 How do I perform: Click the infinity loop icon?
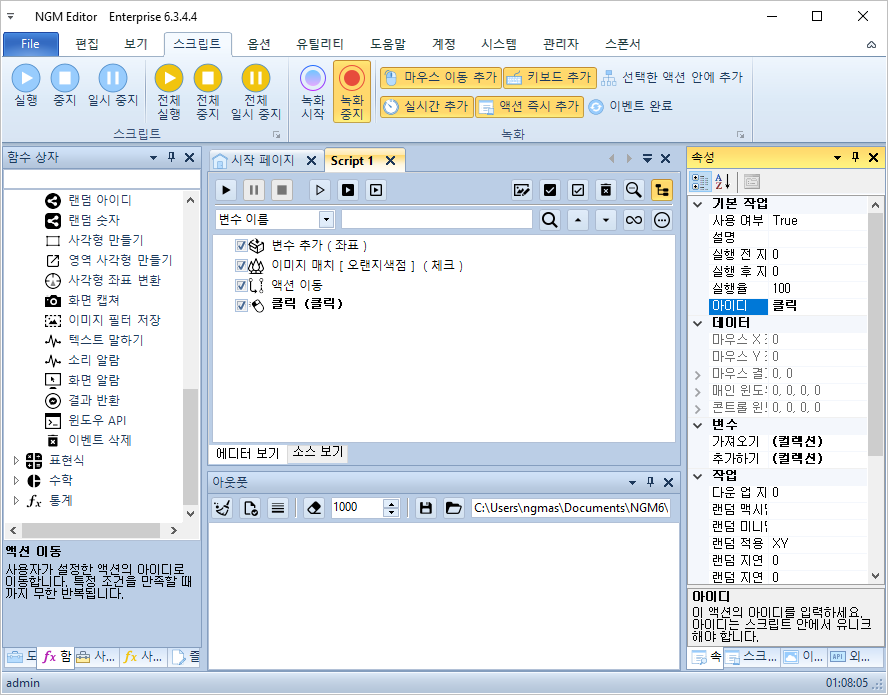(x=633, y=219)
